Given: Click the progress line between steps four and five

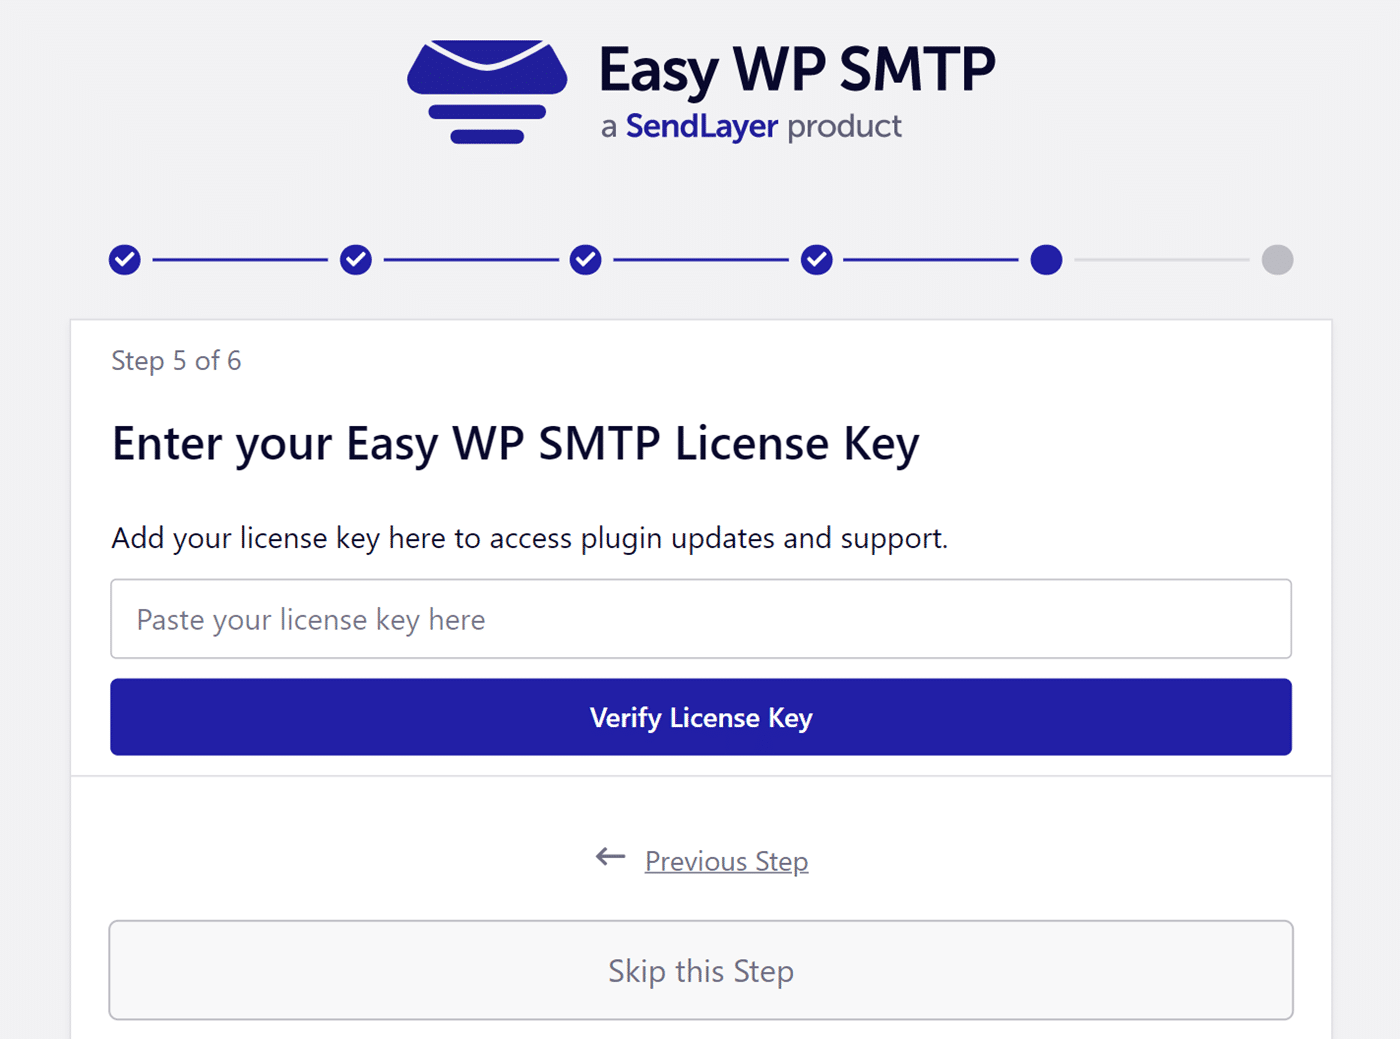Looking at the screenshot, I should tap(931, 260).
